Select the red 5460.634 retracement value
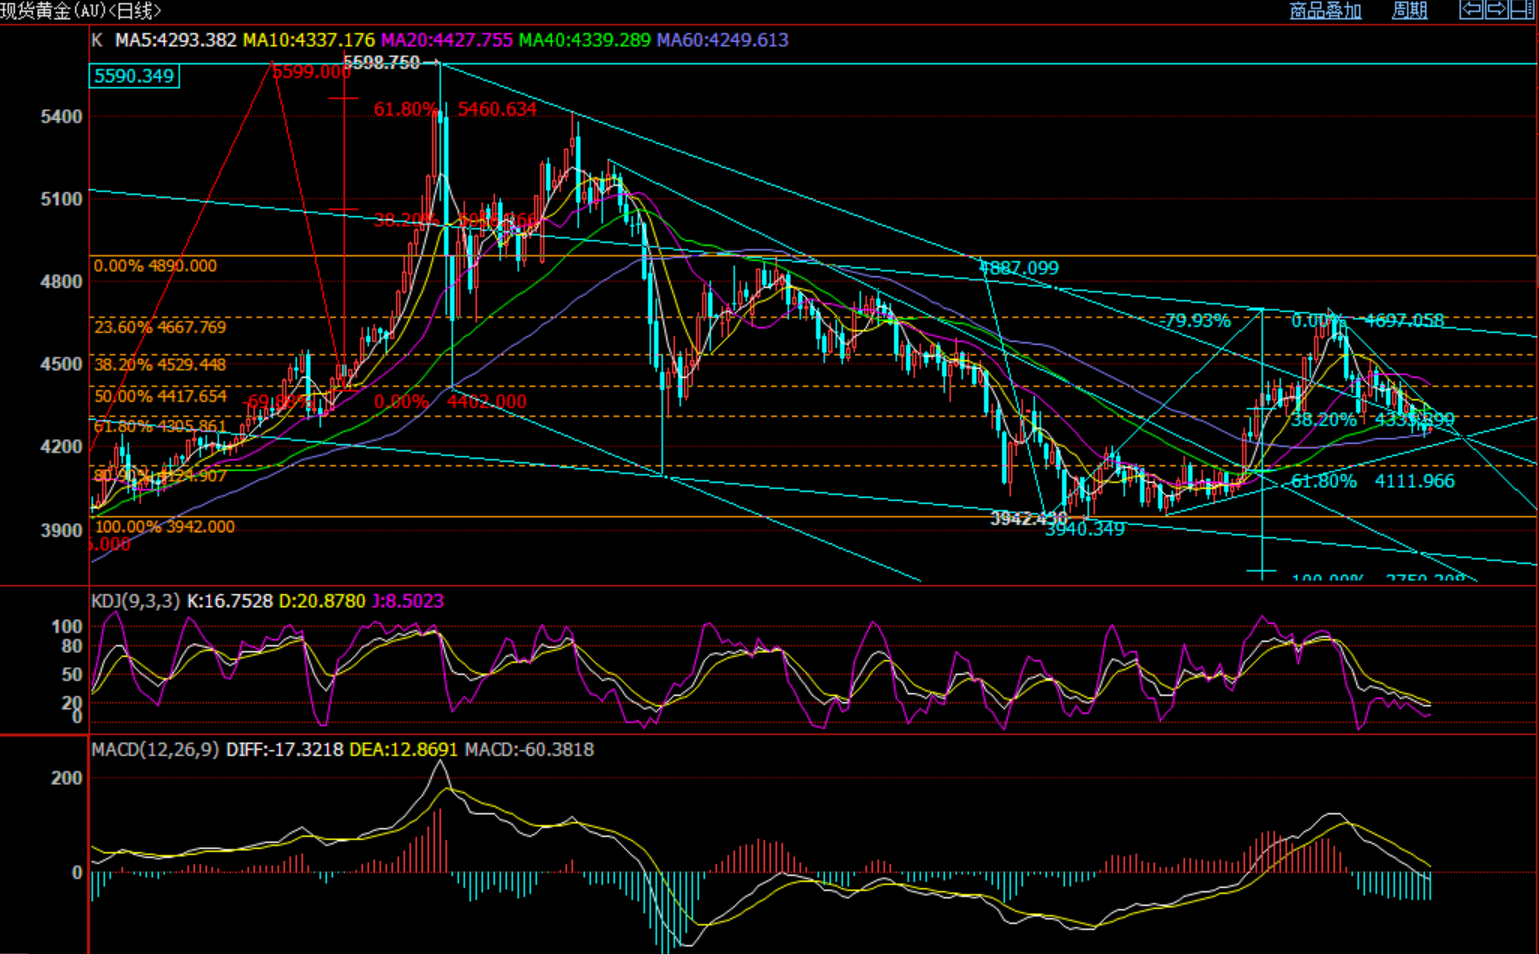 497,109
